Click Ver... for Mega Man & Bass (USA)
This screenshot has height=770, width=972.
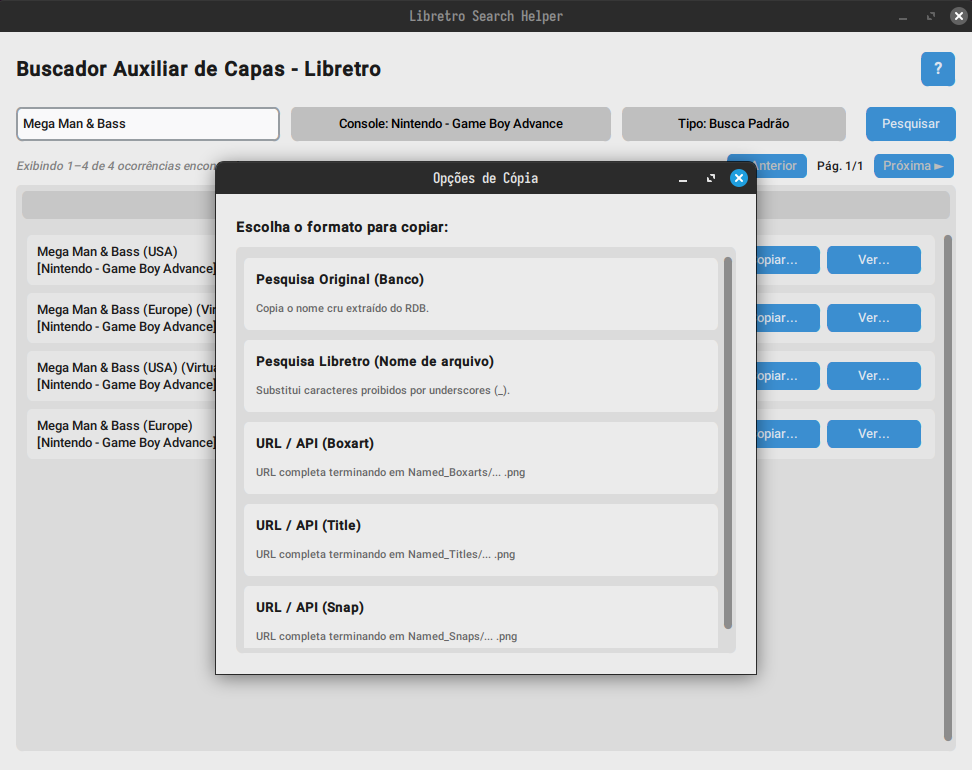[873, 260]
